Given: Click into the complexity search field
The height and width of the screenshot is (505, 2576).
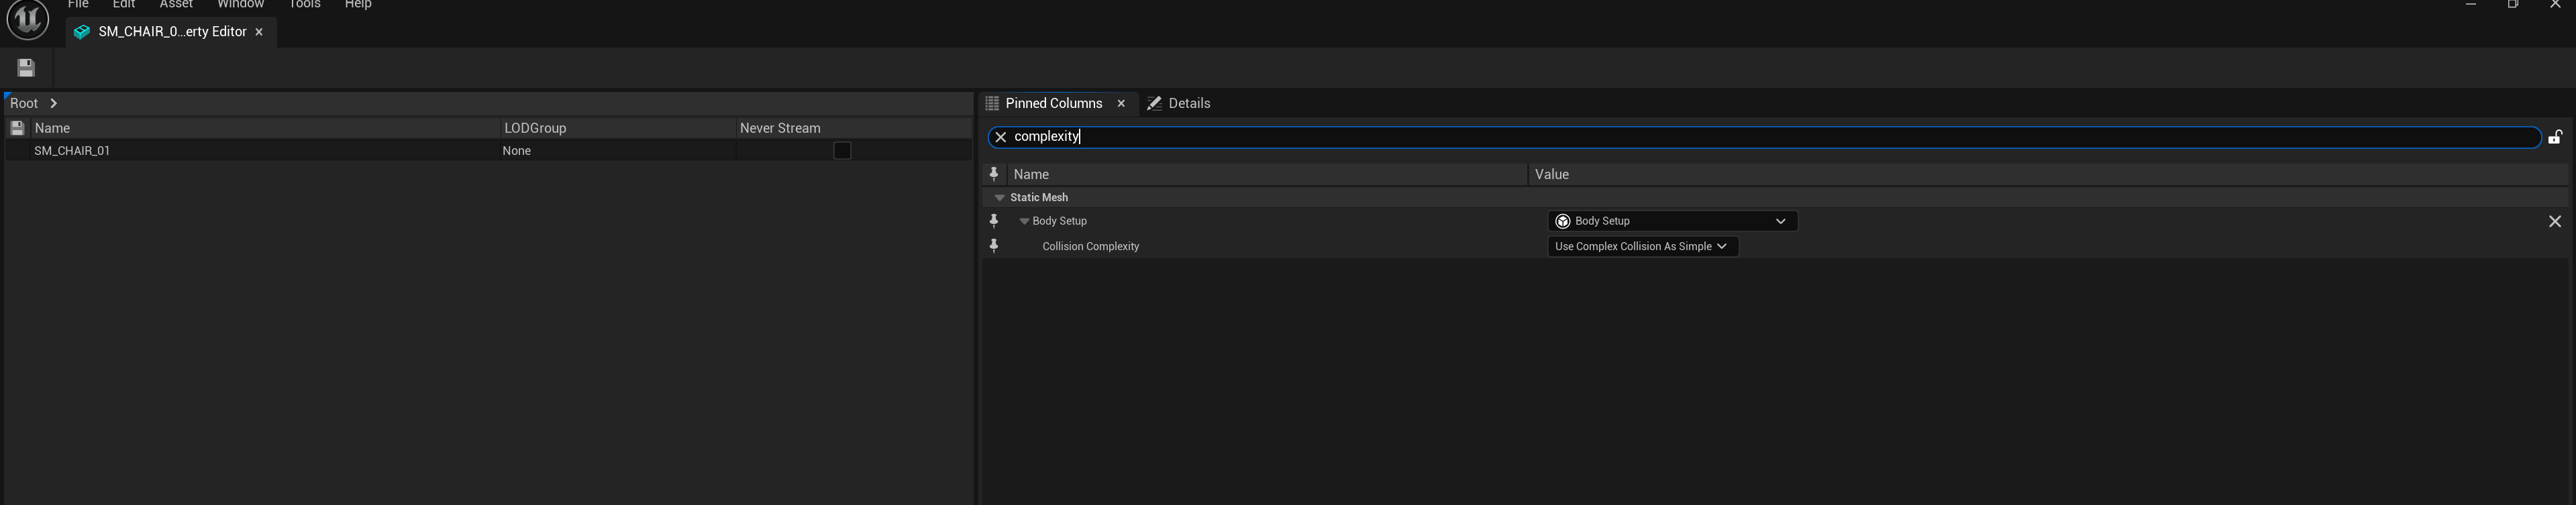Looking at the screenshot, I should 1700,137.
